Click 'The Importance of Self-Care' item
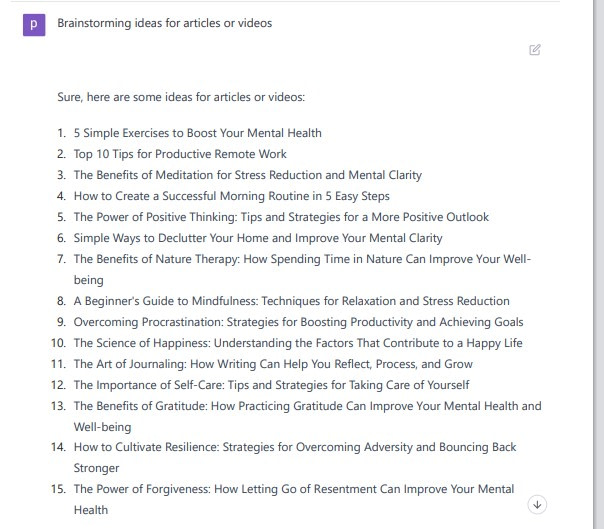The width and height of the screenshot is (604, 529). click(272, 385)
